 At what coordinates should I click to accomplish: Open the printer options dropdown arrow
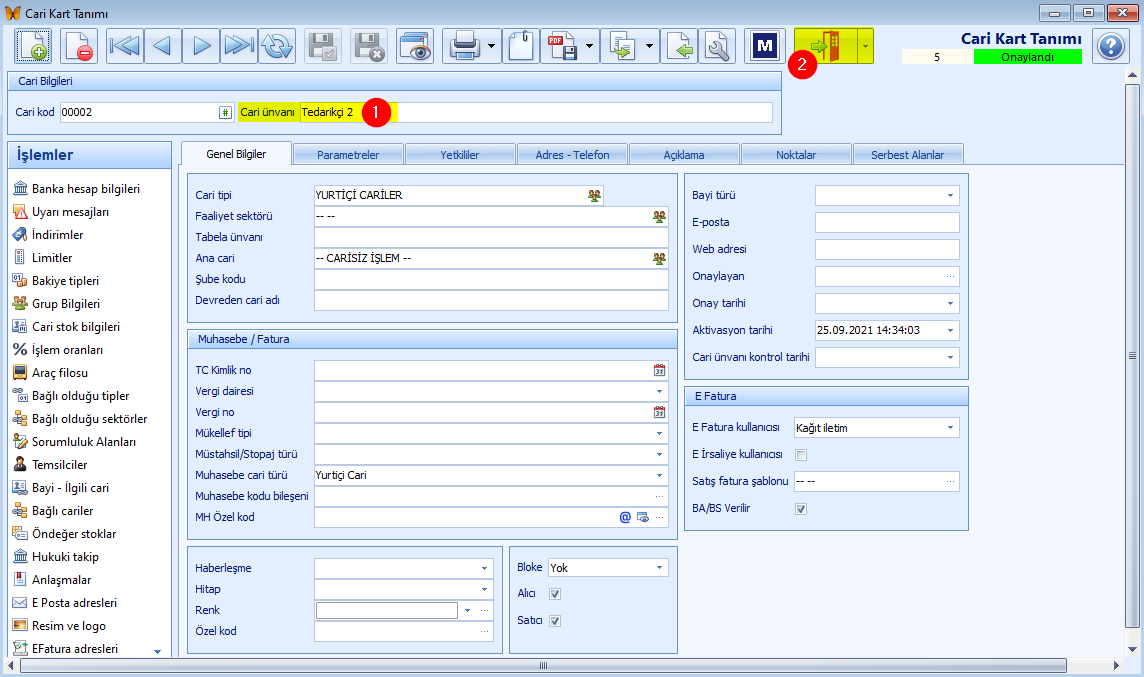click(492, 46)
